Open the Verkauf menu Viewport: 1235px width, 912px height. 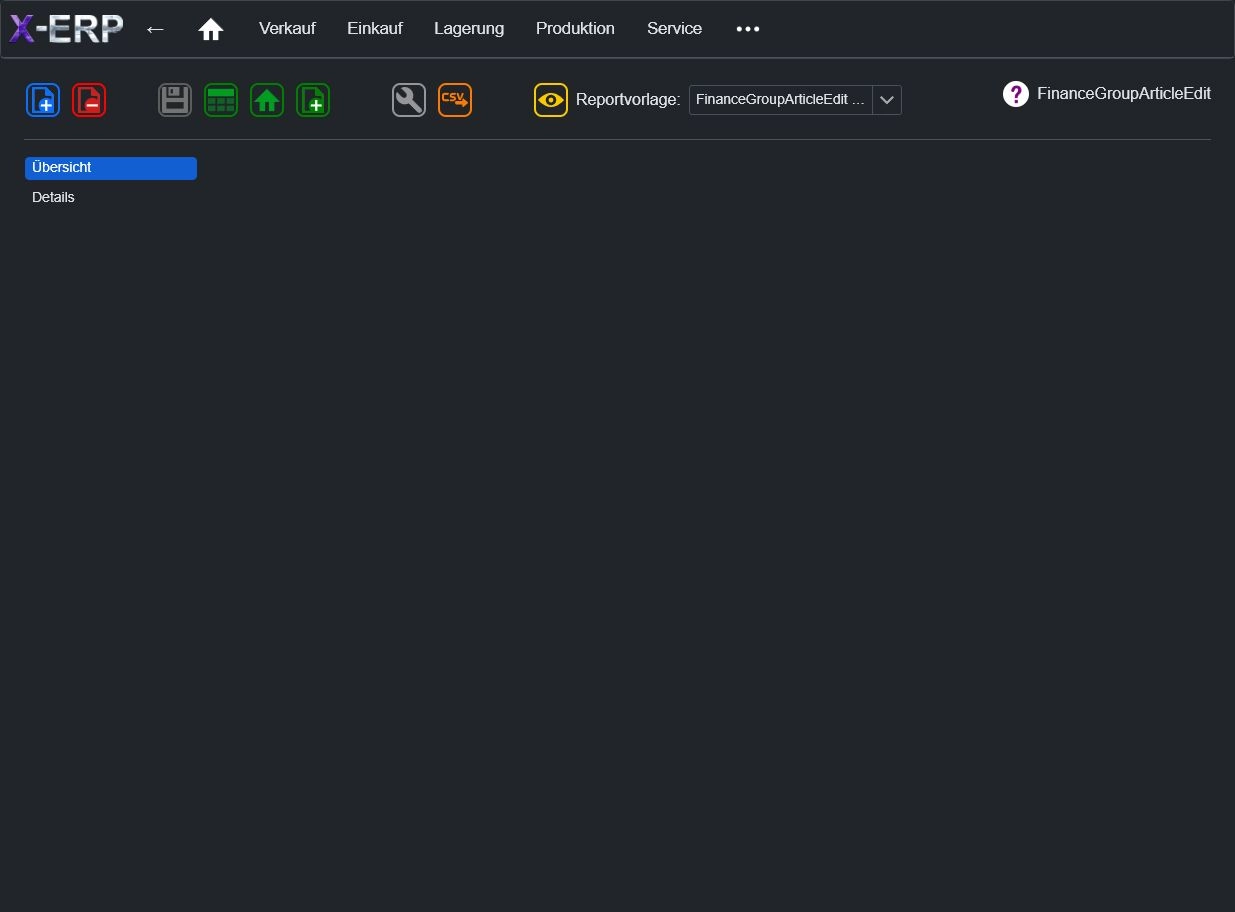pos(287,29)
